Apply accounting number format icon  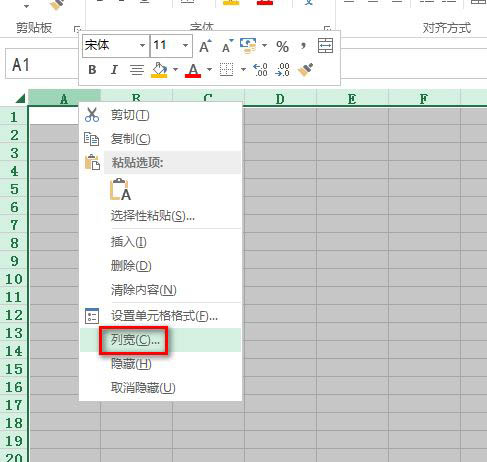click(248, 46)
